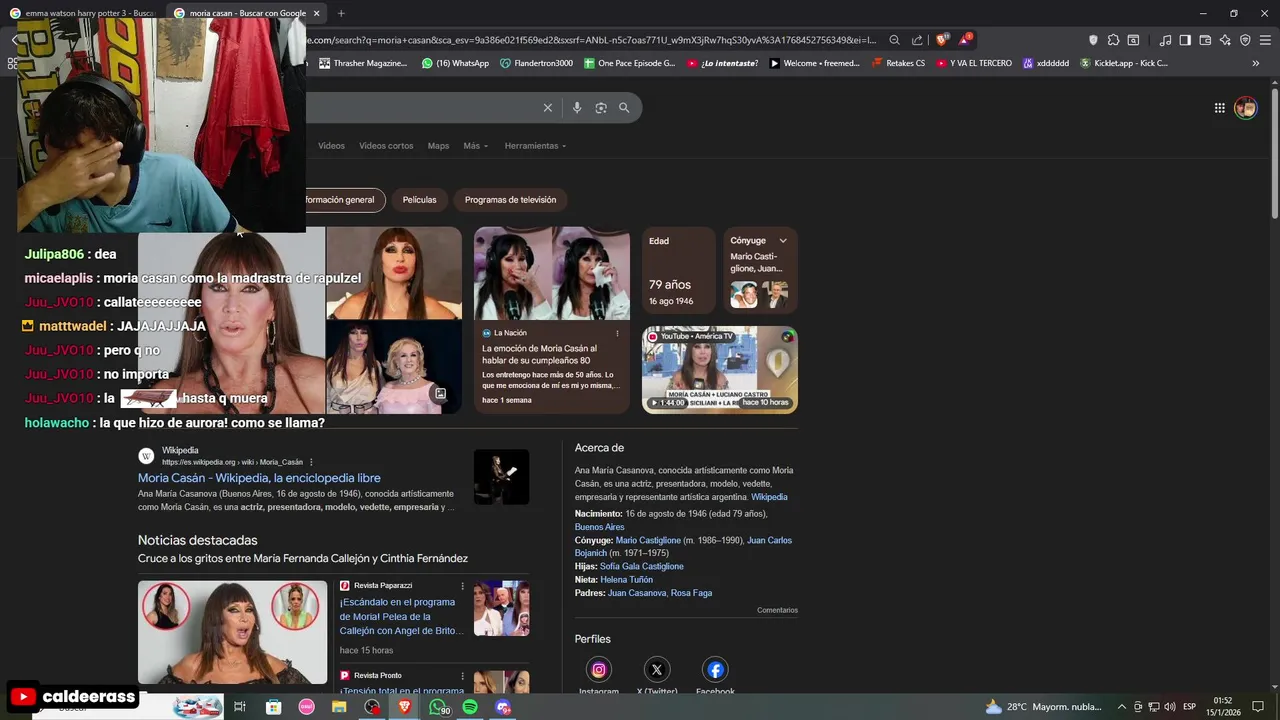Open Kicklet.app bookmark
The width and height of the screenshot is (1280, 720).
tap(1123, 63)
